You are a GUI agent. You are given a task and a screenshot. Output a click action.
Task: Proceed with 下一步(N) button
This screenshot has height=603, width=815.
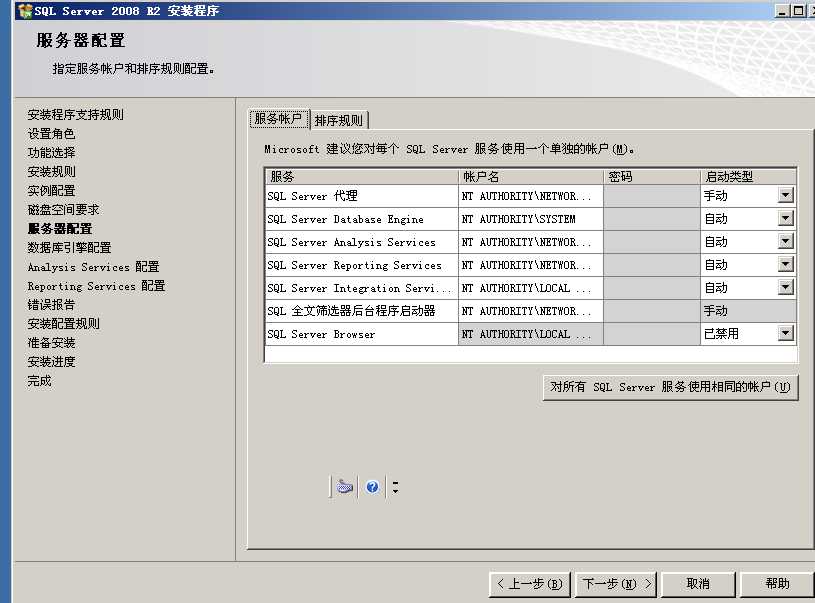pyautogui.click(x=616, y=584)
